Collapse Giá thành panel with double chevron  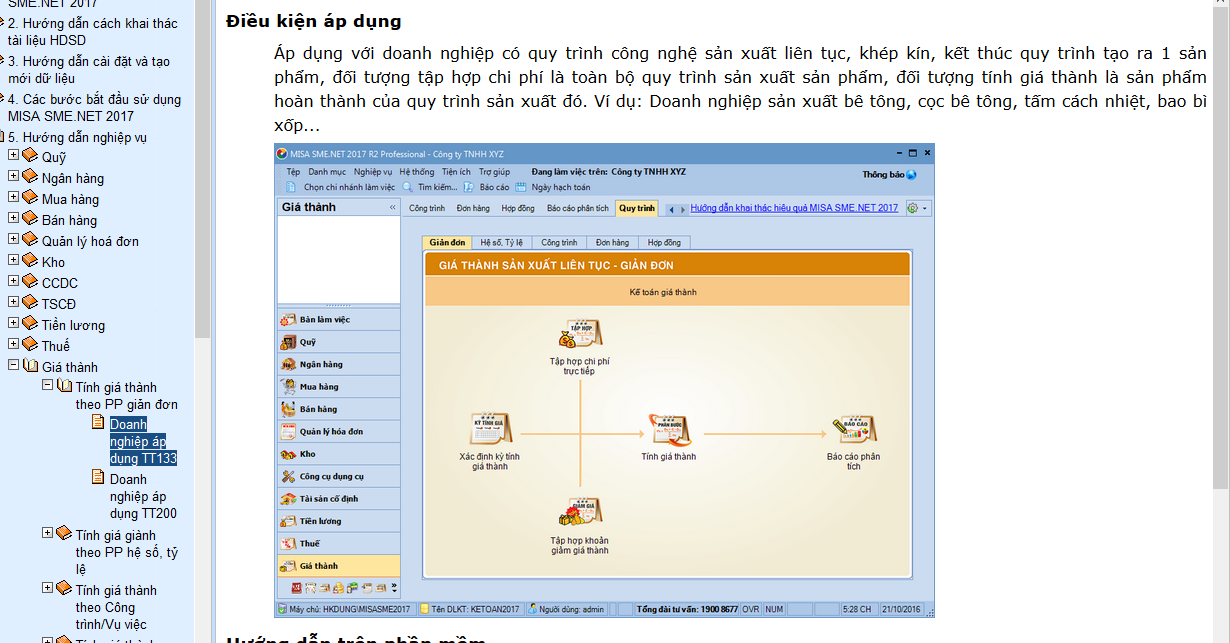click(x=393, y=207)
